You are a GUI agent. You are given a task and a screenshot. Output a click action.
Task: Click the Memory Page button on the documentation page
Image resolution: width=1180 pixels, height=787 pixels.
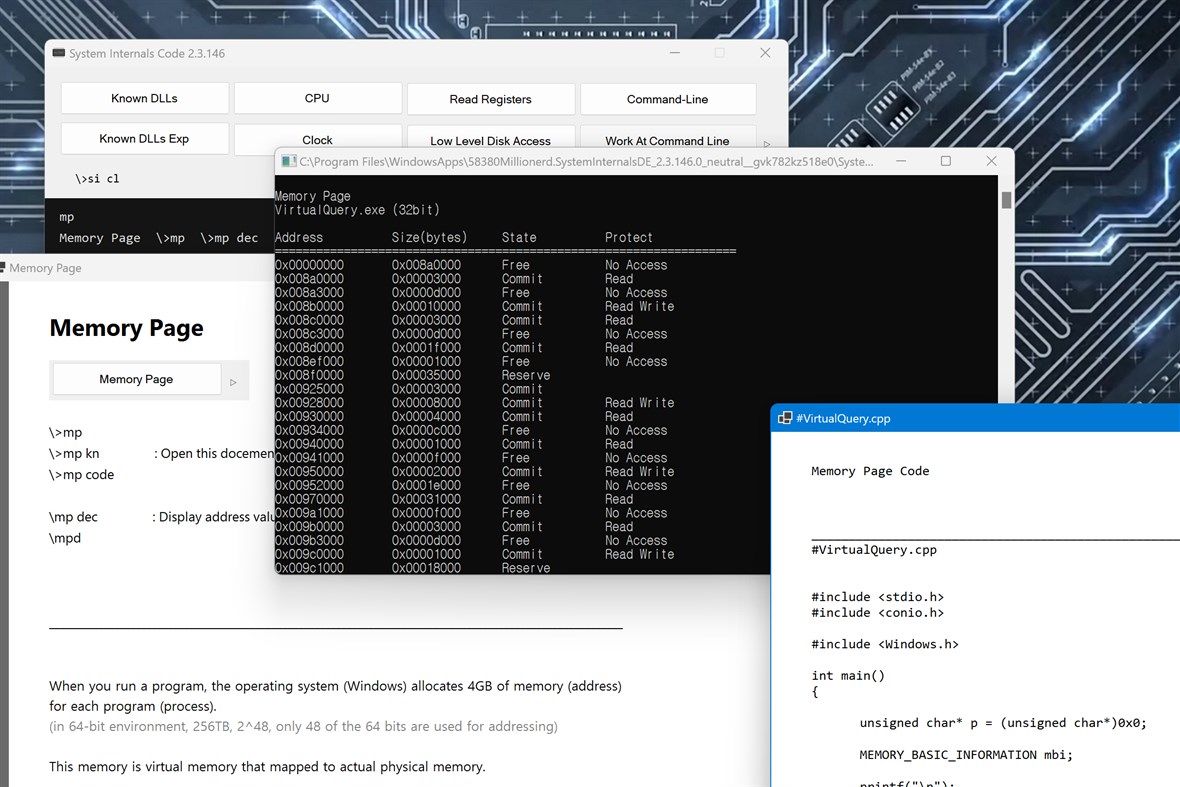(x=135, y=379)
